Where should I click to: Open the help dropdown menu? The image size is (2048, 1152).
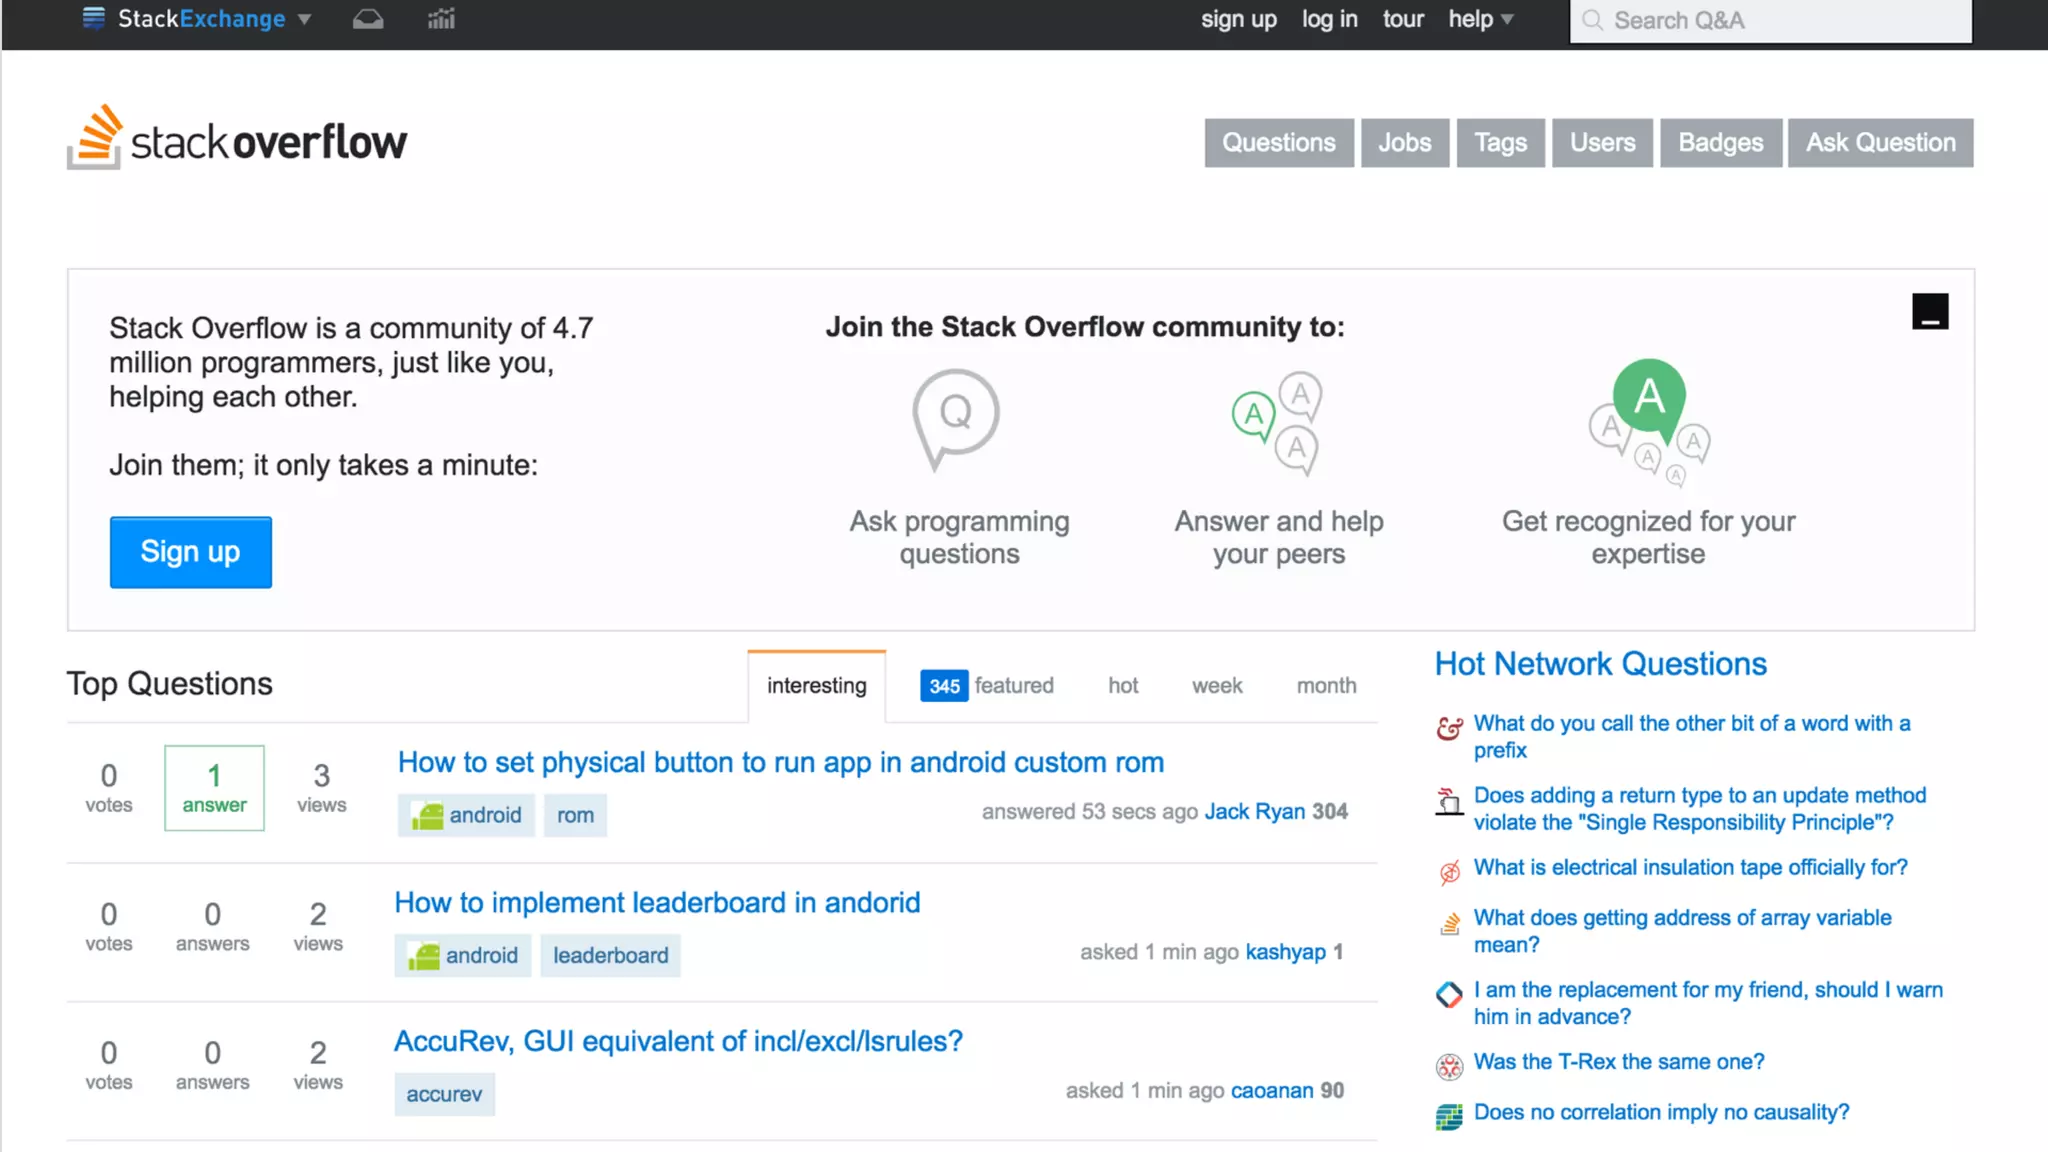click(1481, 19)
